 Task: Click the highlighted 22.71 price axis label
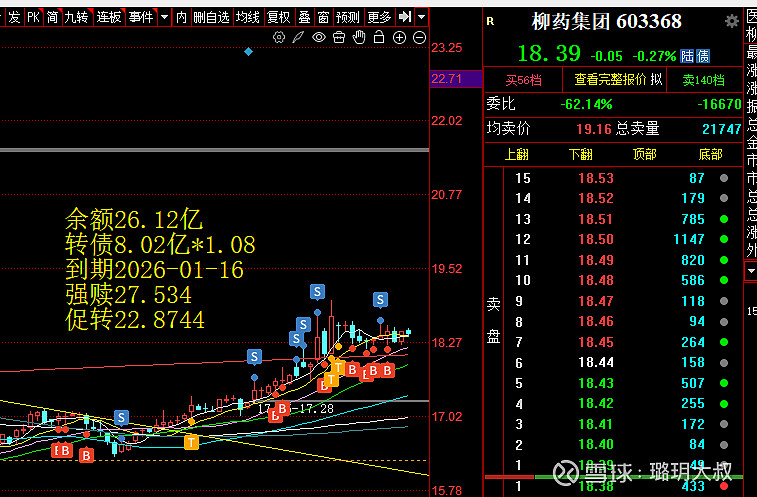[x=455, y=79]
